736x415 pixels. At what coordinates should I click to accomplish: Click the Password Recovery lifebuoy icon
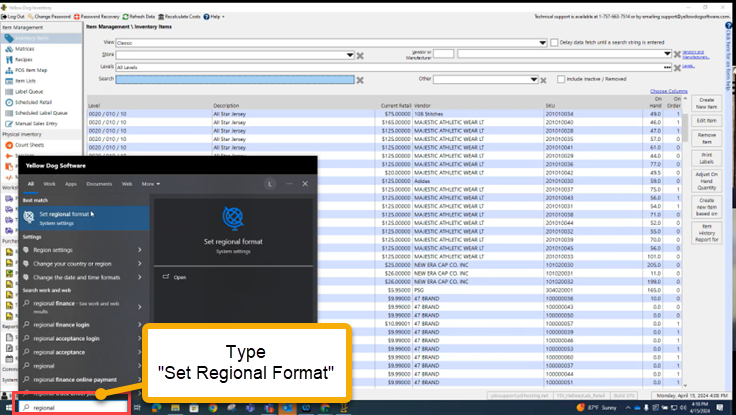coord(77,16)
